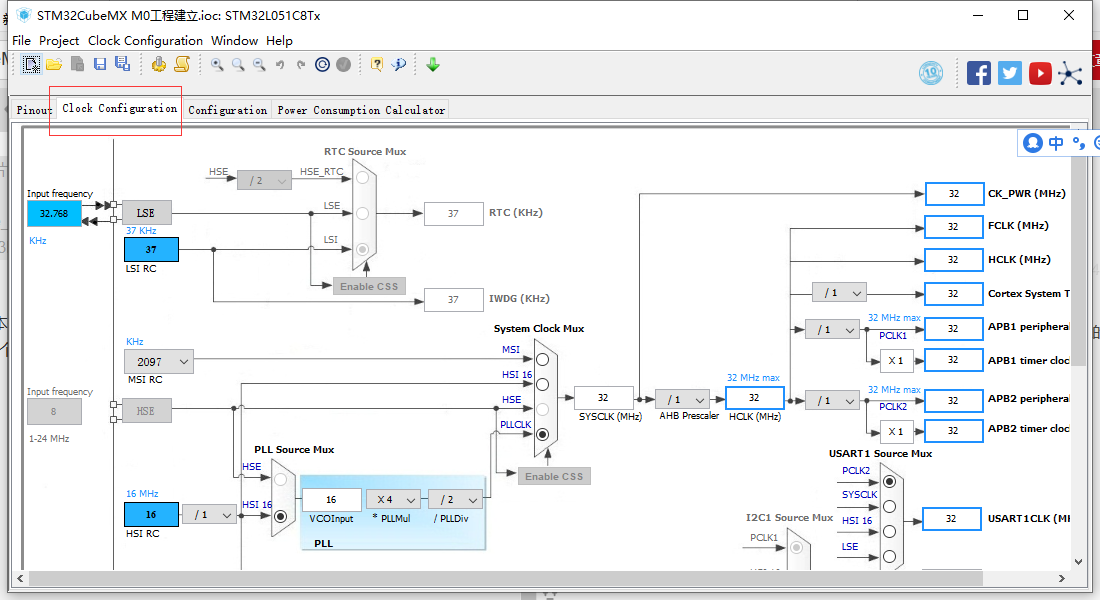Open the ST Facebook page icon
The height and width of the screenshot is (600, 1100).
[x=979, y=73]
